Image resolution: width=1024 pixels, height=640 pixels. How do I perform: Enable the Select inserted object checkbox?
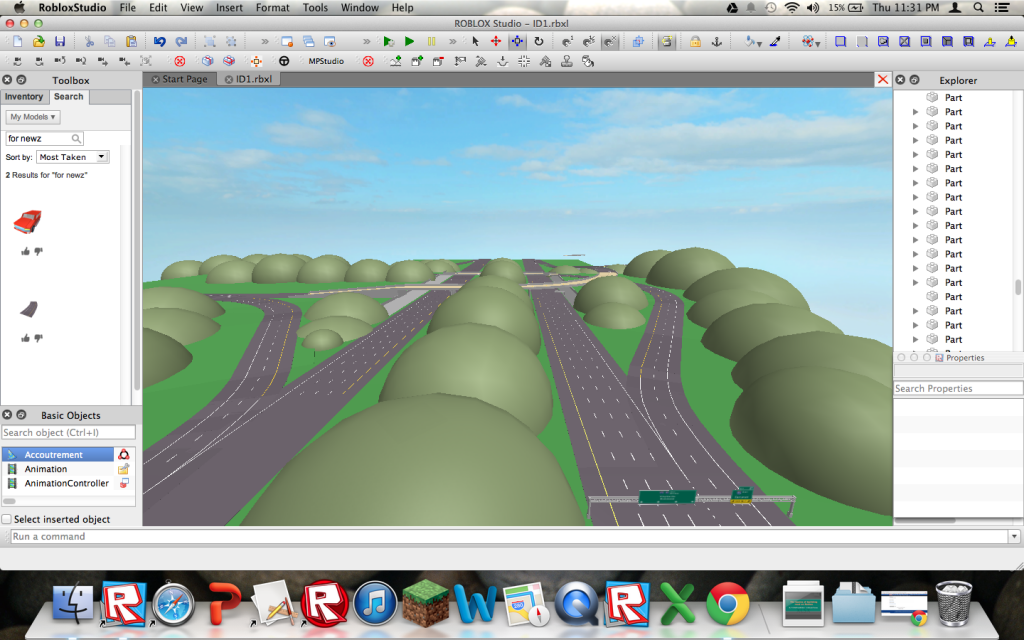click(7, 519)
